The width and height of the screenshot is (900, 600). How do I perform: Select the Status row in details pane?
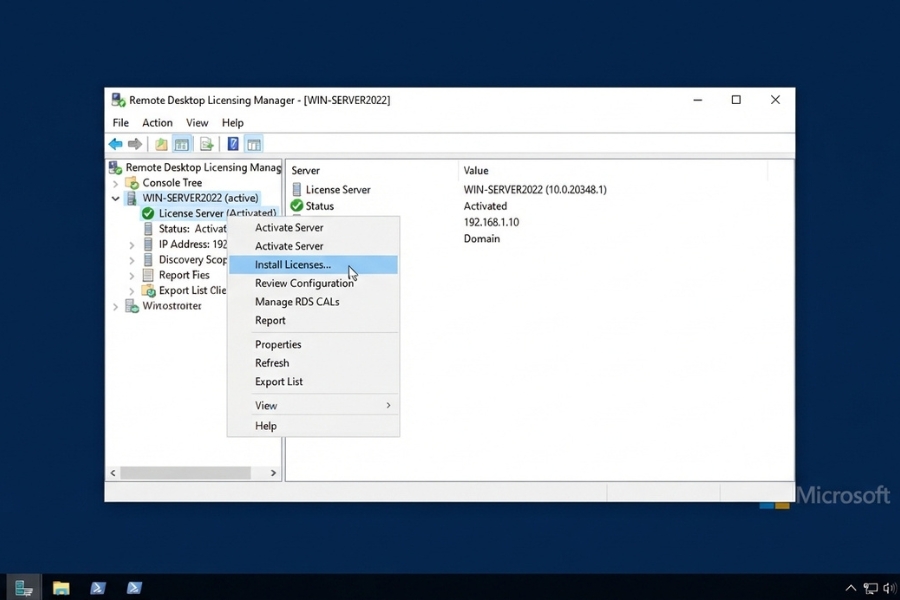point(319,206)
